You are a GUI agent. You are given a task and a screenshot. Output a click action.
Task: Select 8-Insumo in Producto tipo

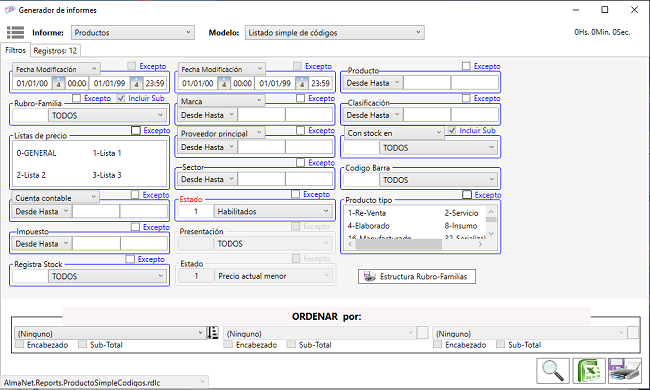point(461,226)
